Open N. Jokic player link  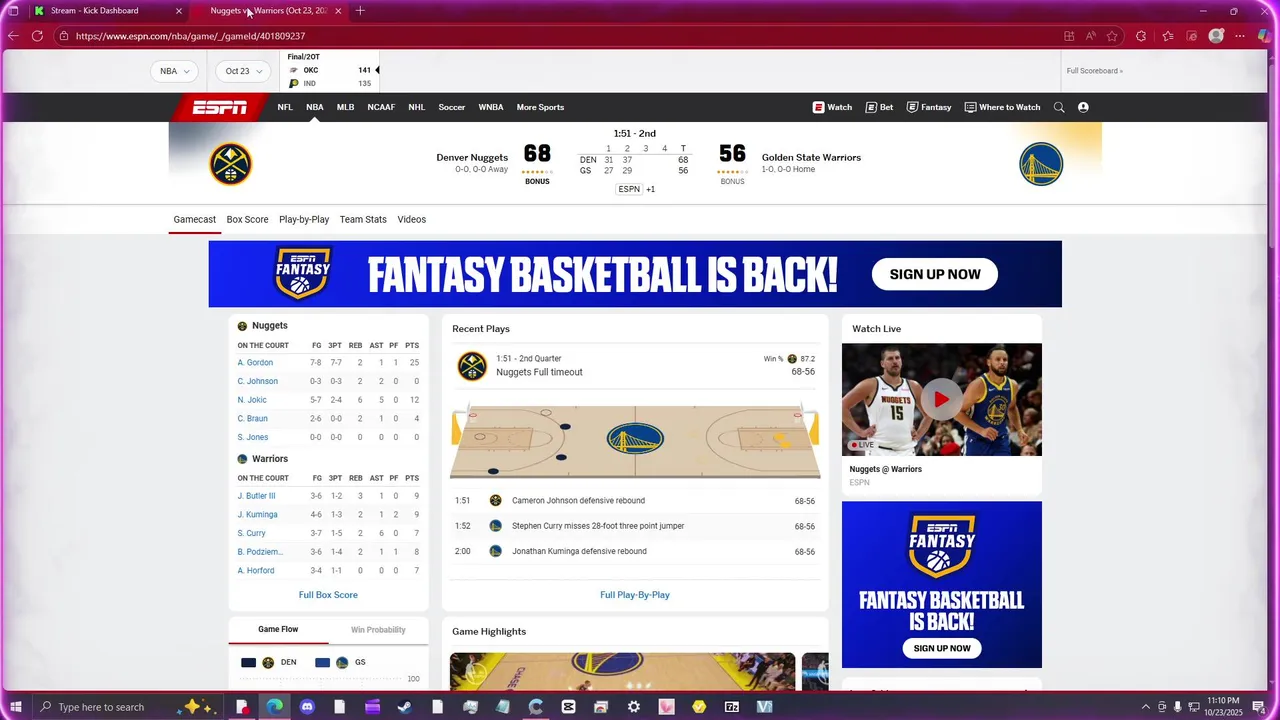pos(252,400)
